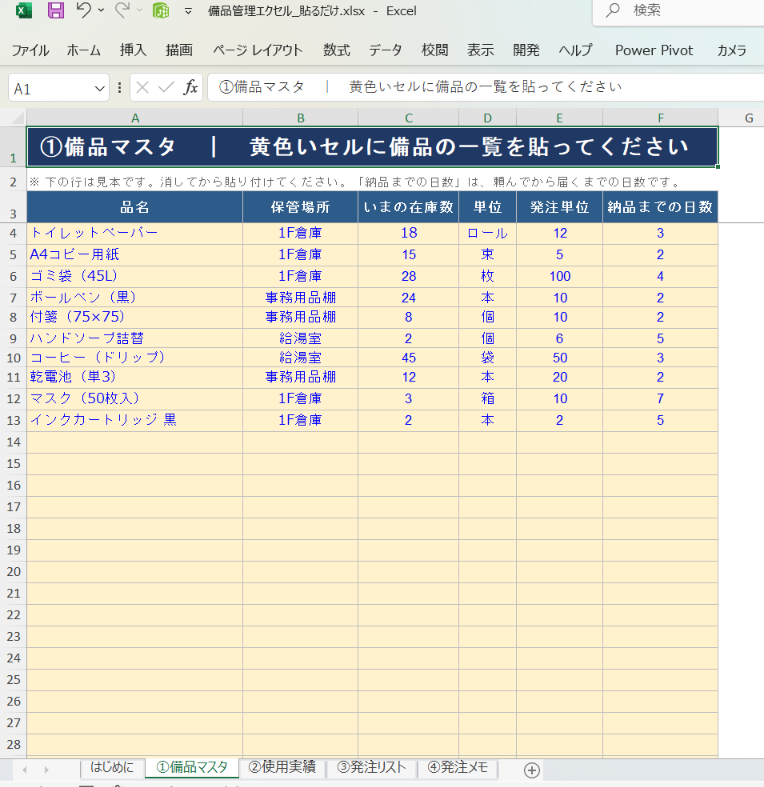
Task: Click the redo arrow icon
Action: point(122,10)
